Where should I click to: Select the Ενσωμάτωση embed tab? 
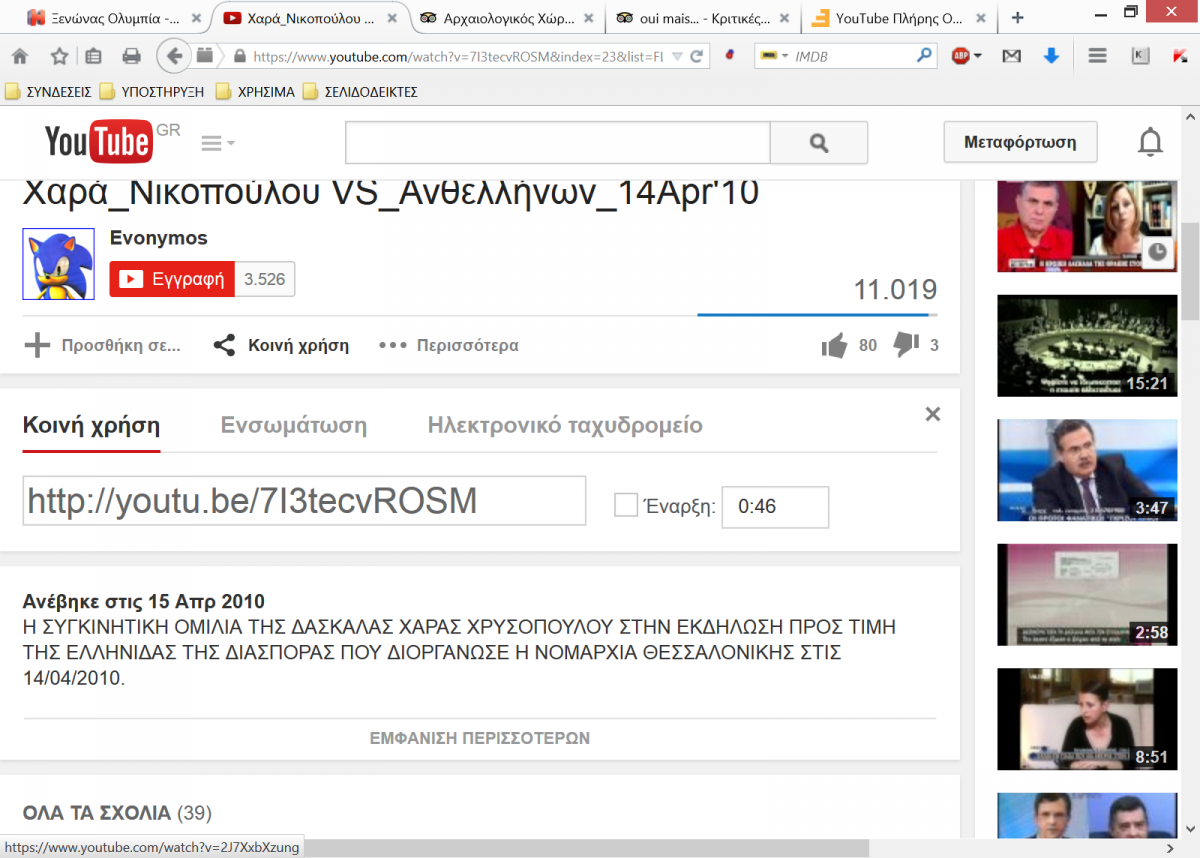(294, 426)
